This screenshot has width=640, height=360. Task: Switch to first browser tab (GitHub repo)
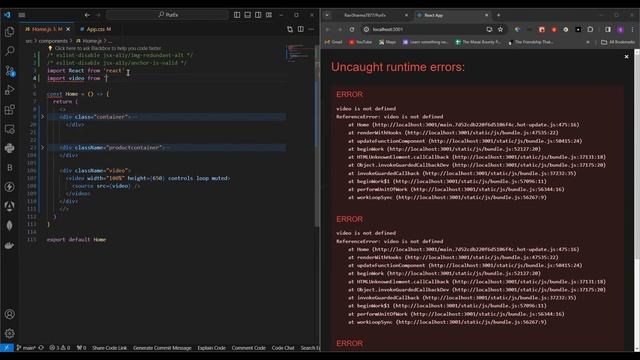(372, 15)
